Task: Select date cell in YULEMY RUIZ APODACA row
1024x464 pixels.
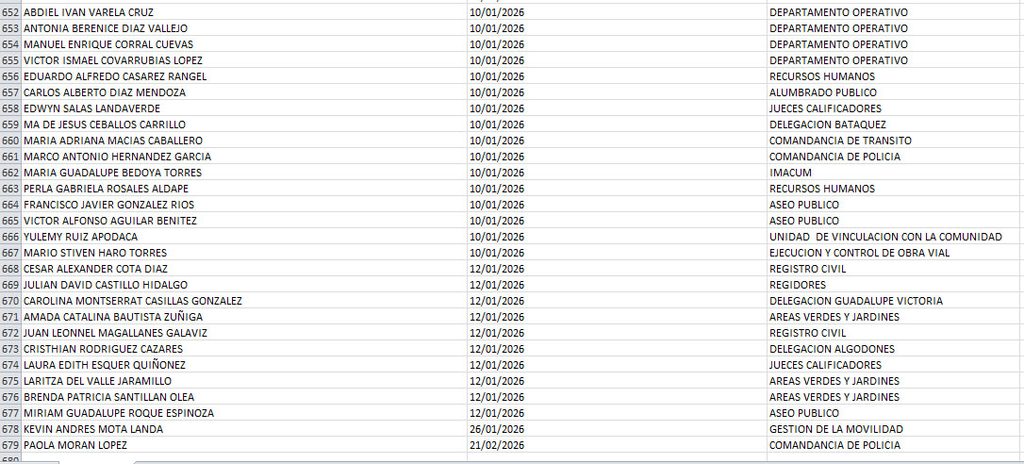Action: [x=617, y=237]
